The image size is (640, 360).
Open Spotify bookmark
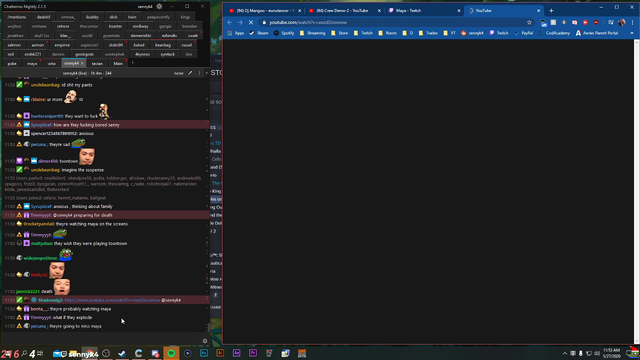click(284, 33)
